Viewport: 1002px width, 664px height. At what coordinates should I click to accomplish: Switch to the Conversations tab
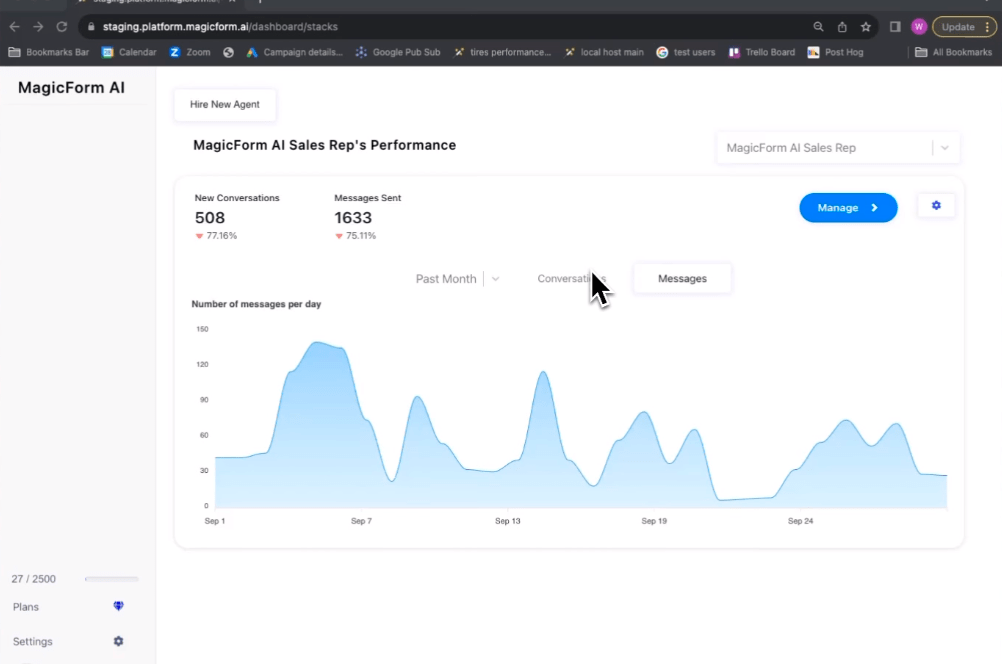point(571,279)
